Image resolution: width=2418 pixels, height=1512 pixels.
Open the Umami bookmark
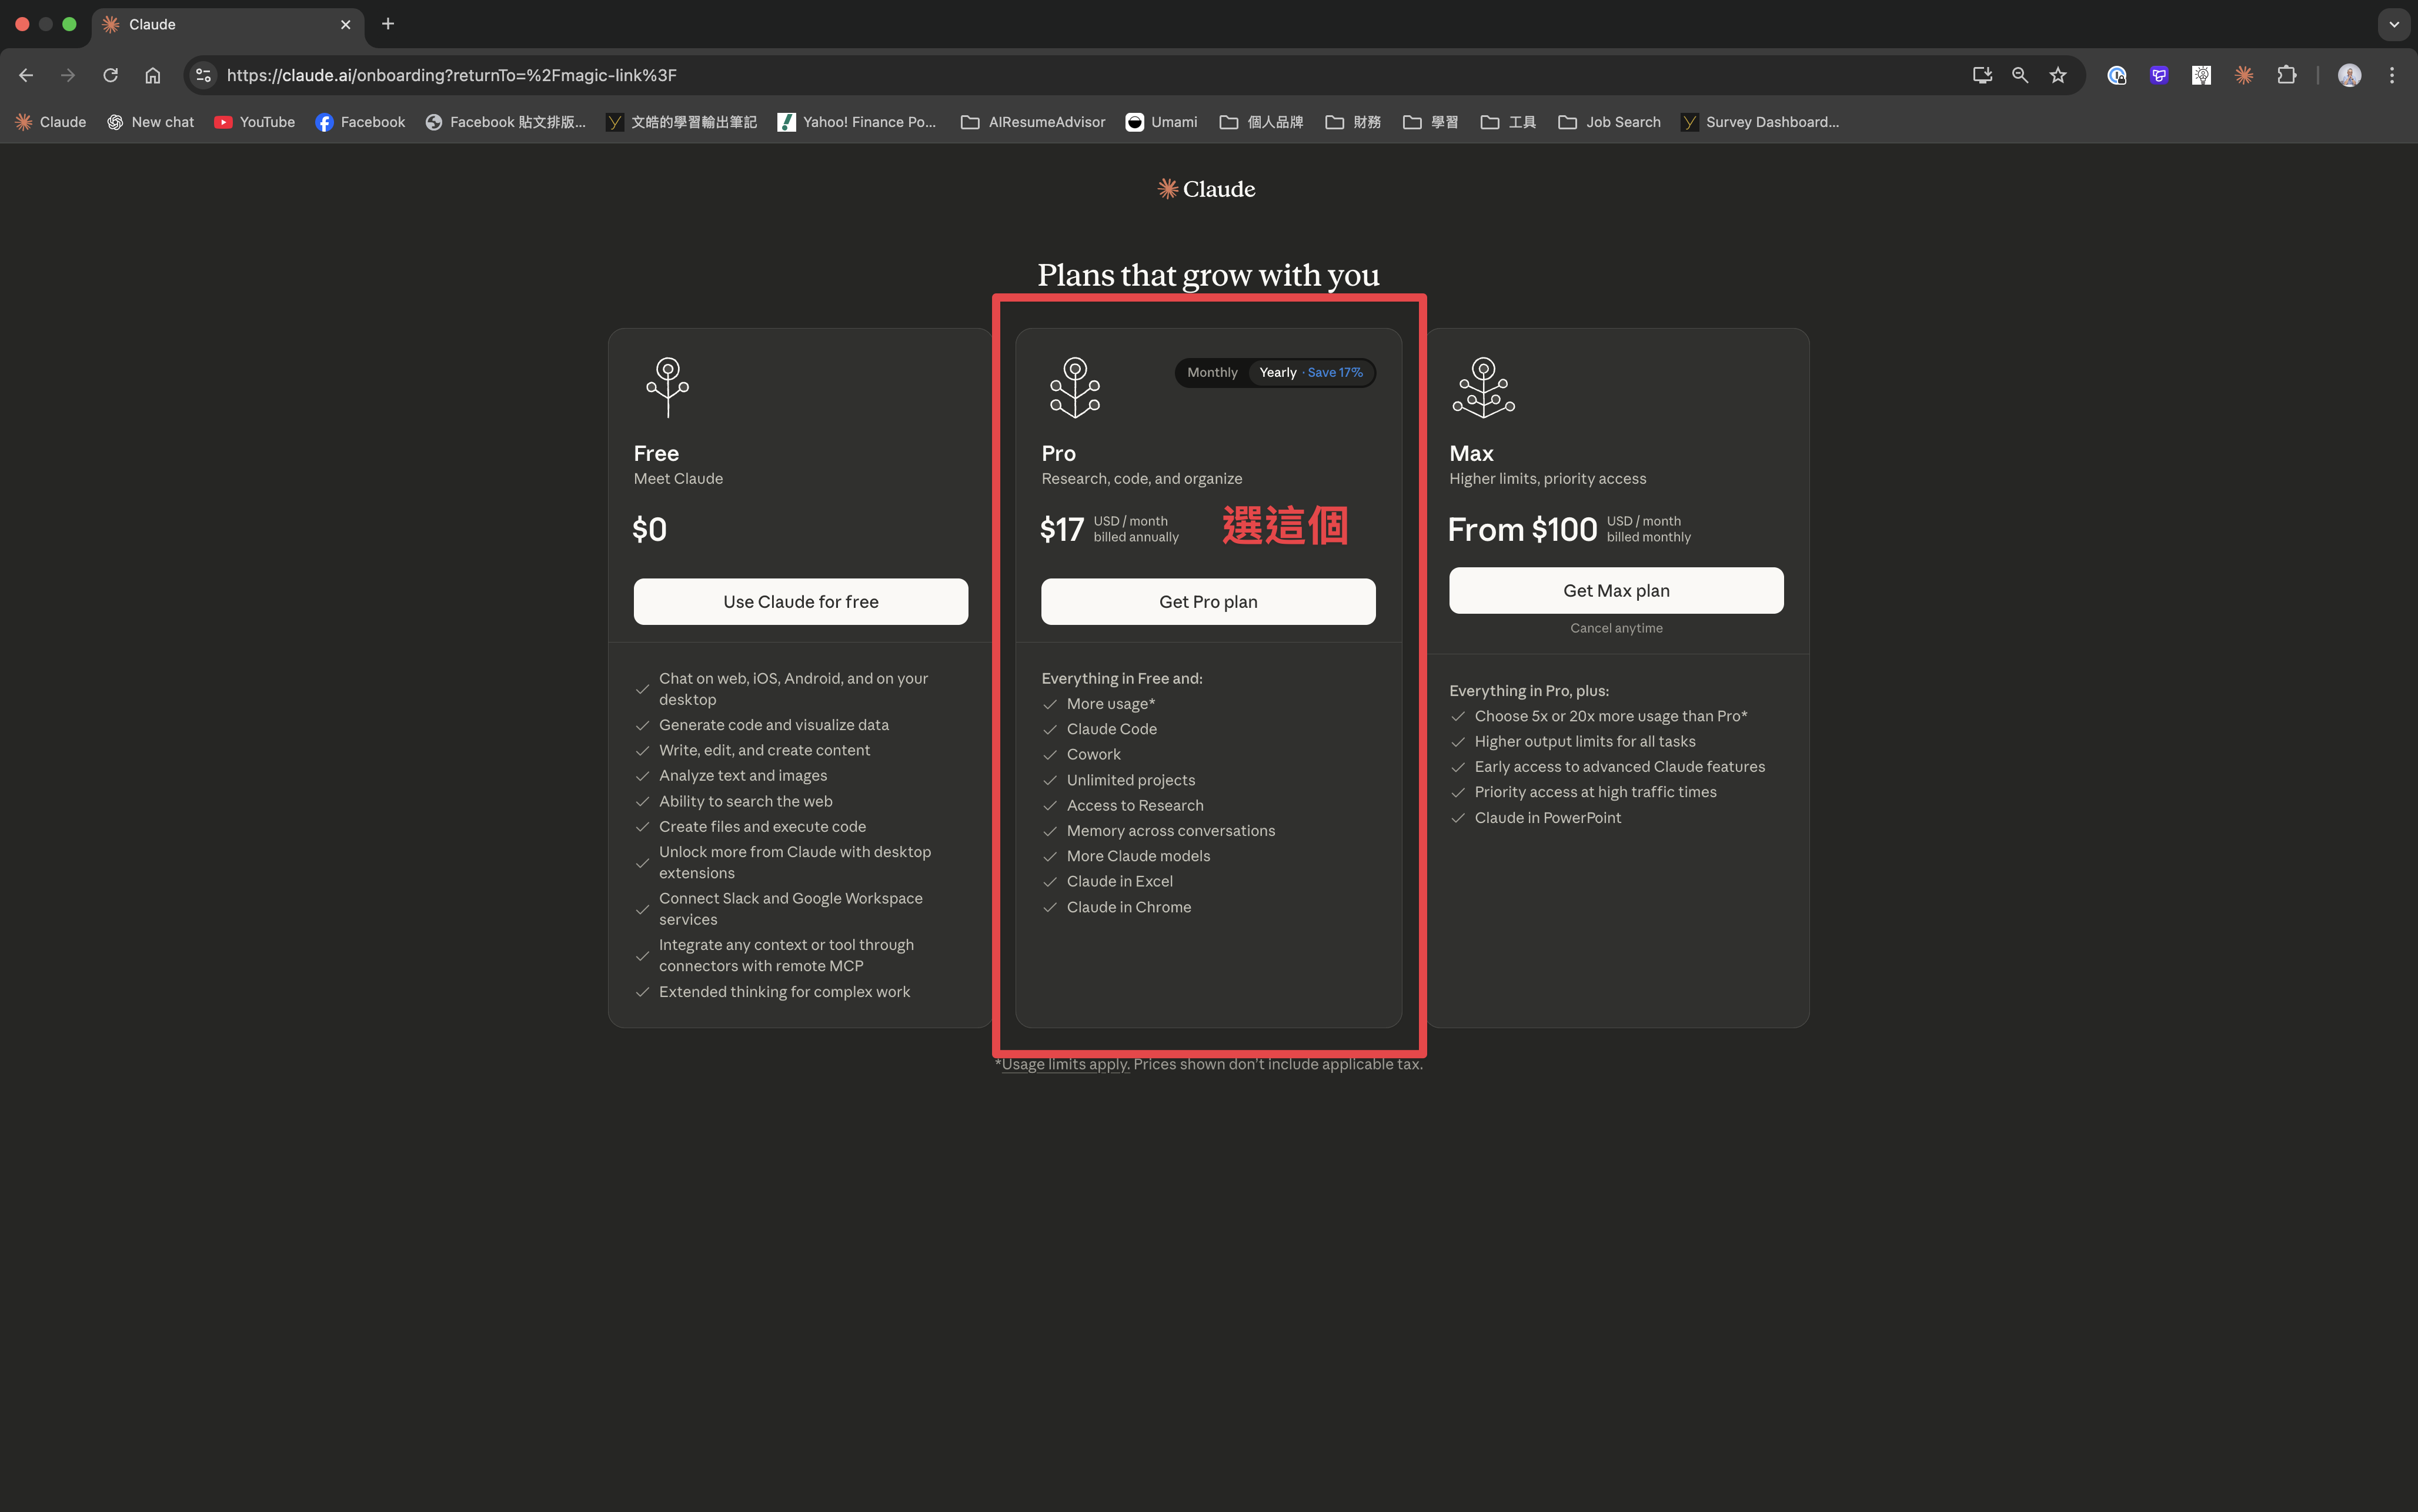[1162, 122]
